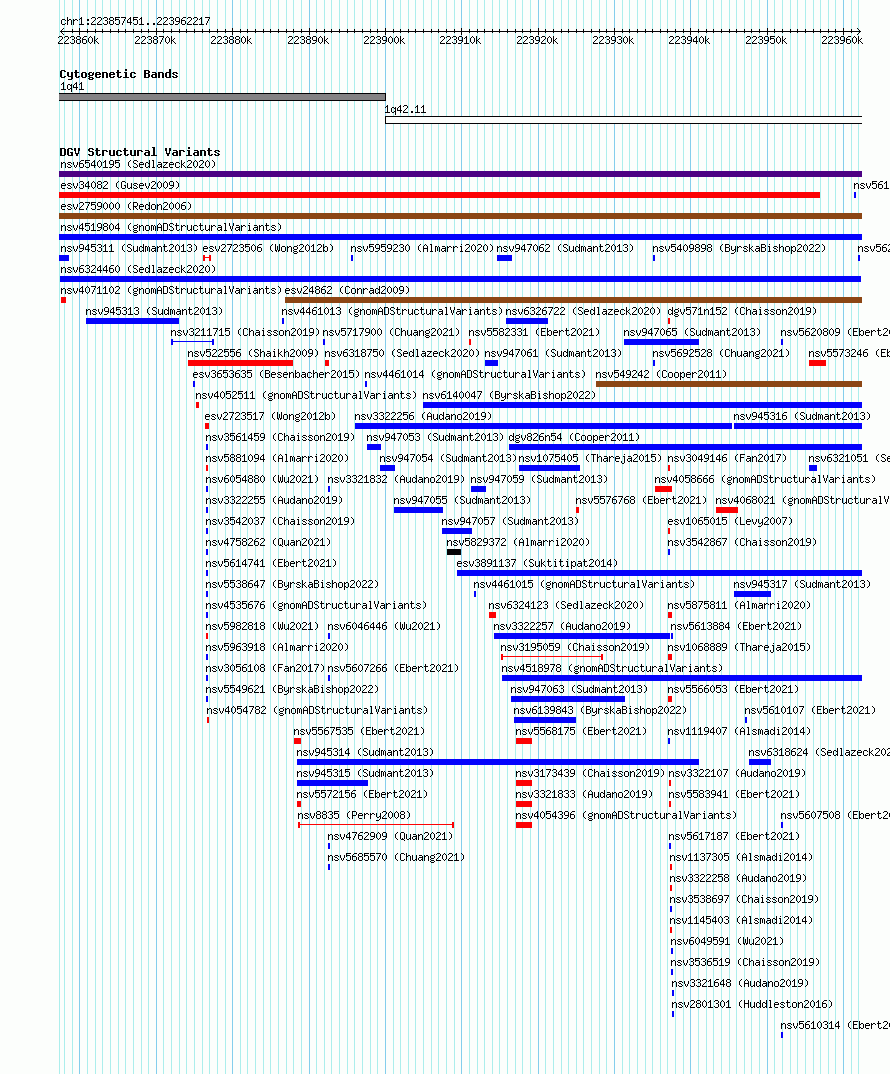The width and height of the screenshot is (890, 1074).
Task: Open nsv947065 (Sudmant2013) variant
Action: (x=692, y=332)
